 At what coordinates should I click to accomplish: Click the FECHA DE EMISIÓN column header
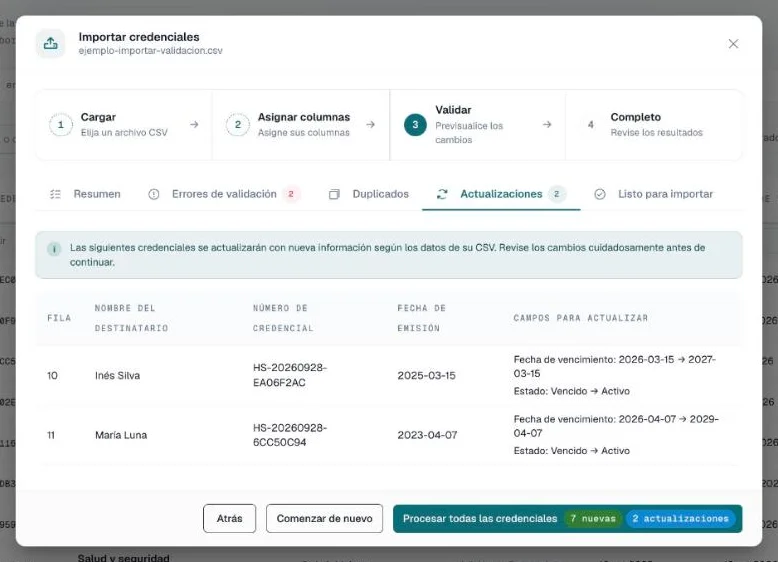click(x=421, y=318)
